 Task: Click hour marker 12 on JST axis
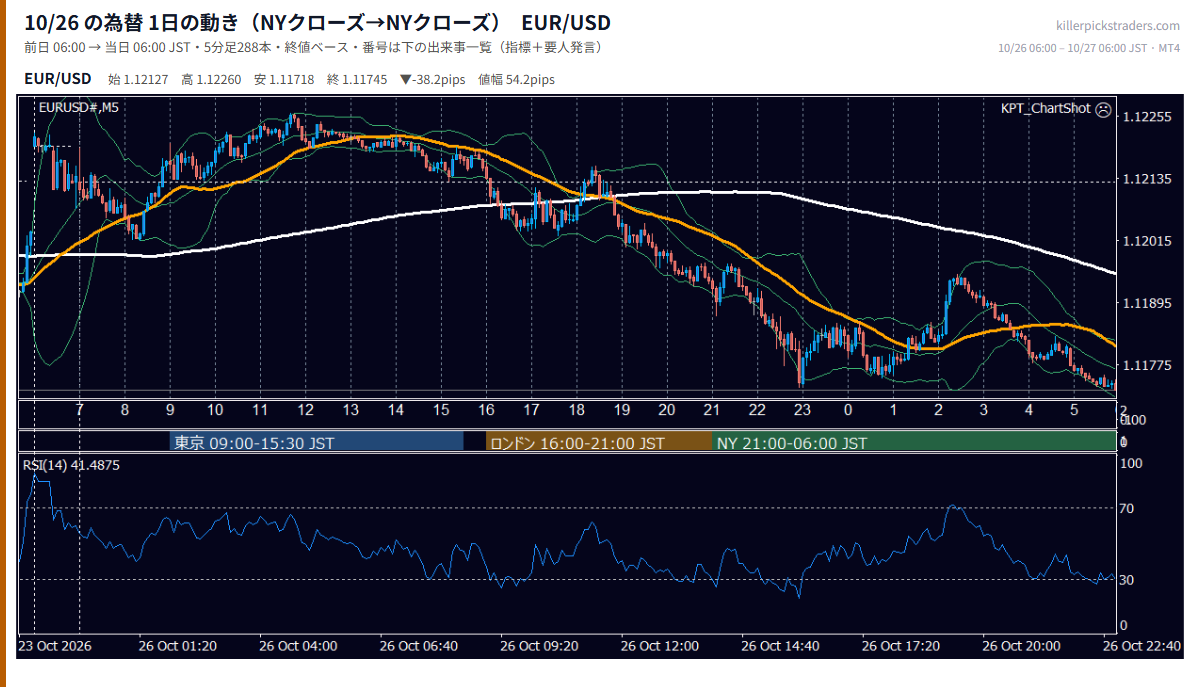tap(305, 410)
